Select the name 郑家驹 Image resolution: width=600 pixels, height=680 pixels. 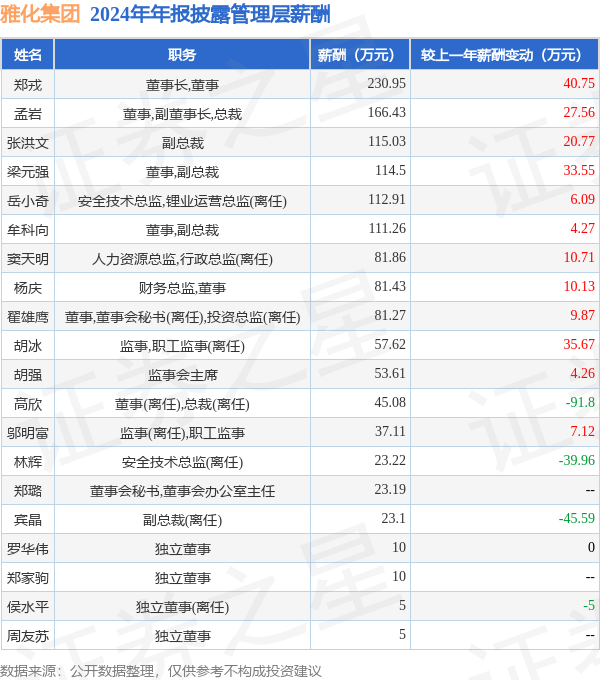tap(28, 578)
